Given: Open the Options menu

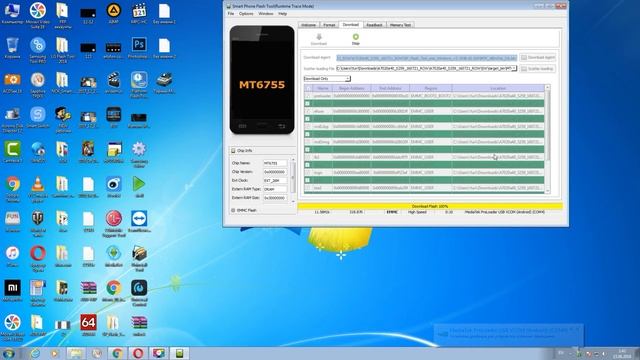Looking at the screenshot, I should tap(246, 13).
